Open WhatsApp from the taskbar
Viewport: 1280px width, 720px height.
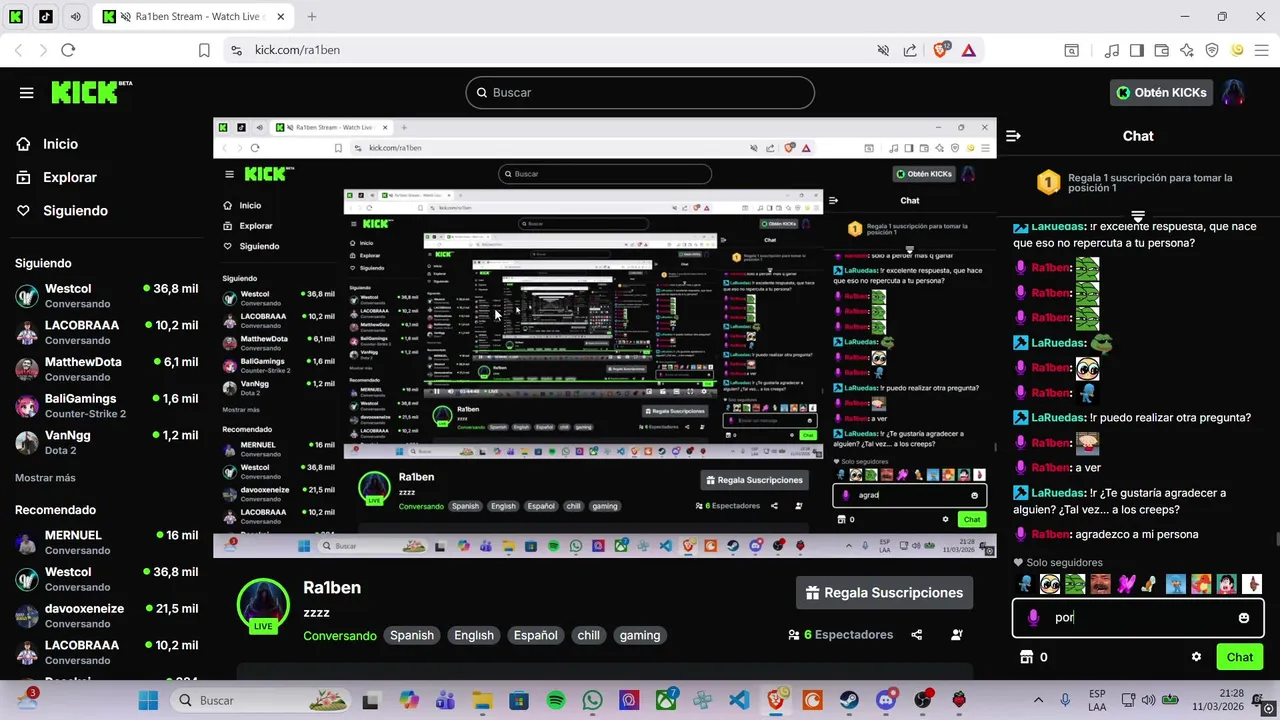593,700
